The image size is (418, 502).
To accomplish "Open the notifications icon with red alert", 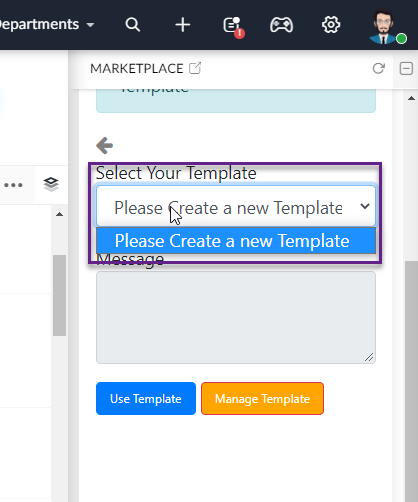I will [233, 26].
